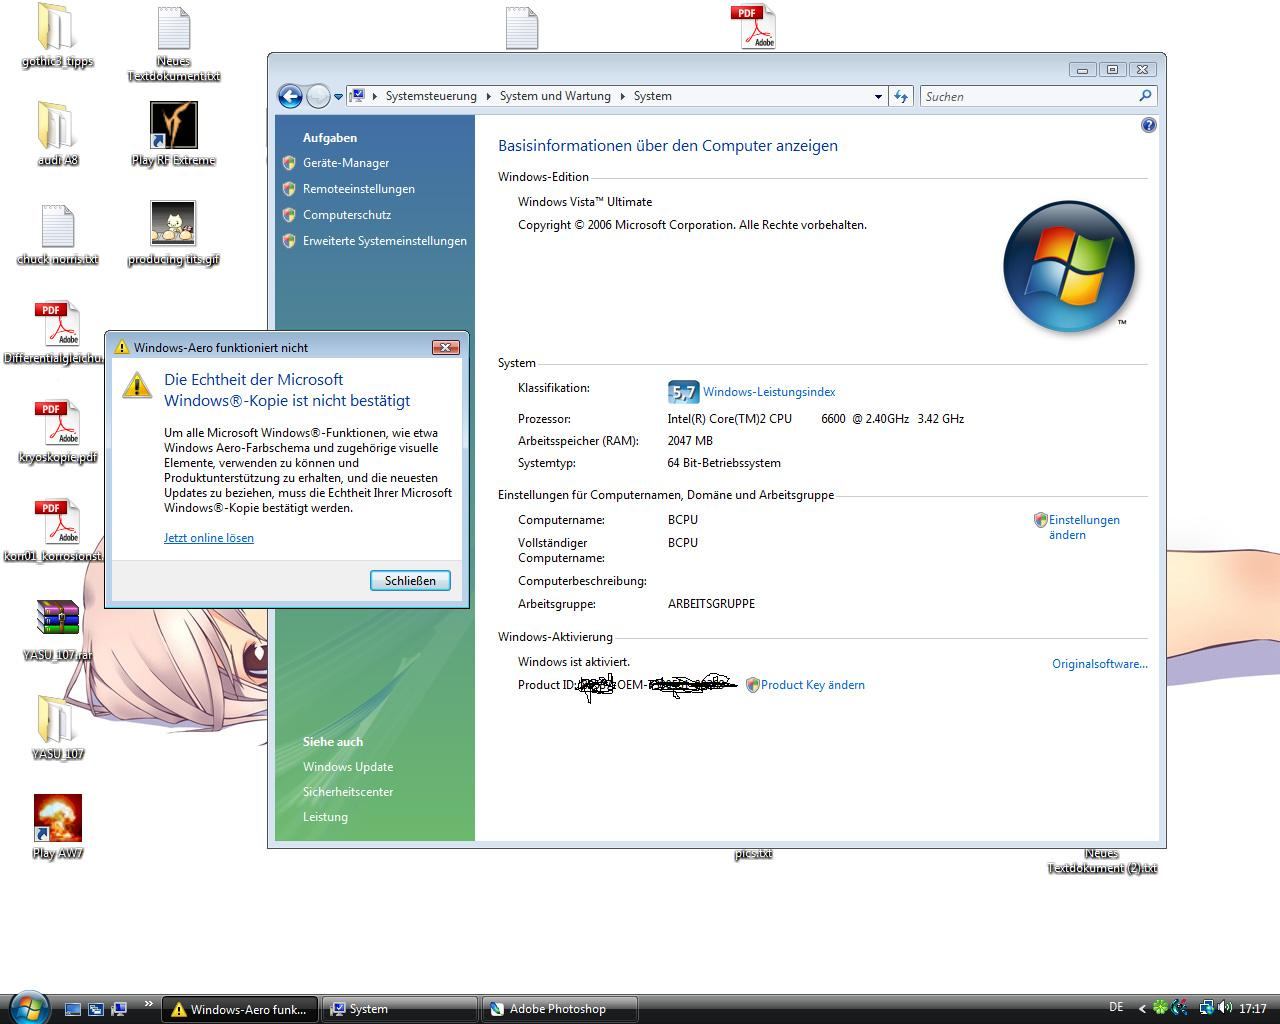
Task: Click the magnifier search icon
Action: pos(1146,96)
